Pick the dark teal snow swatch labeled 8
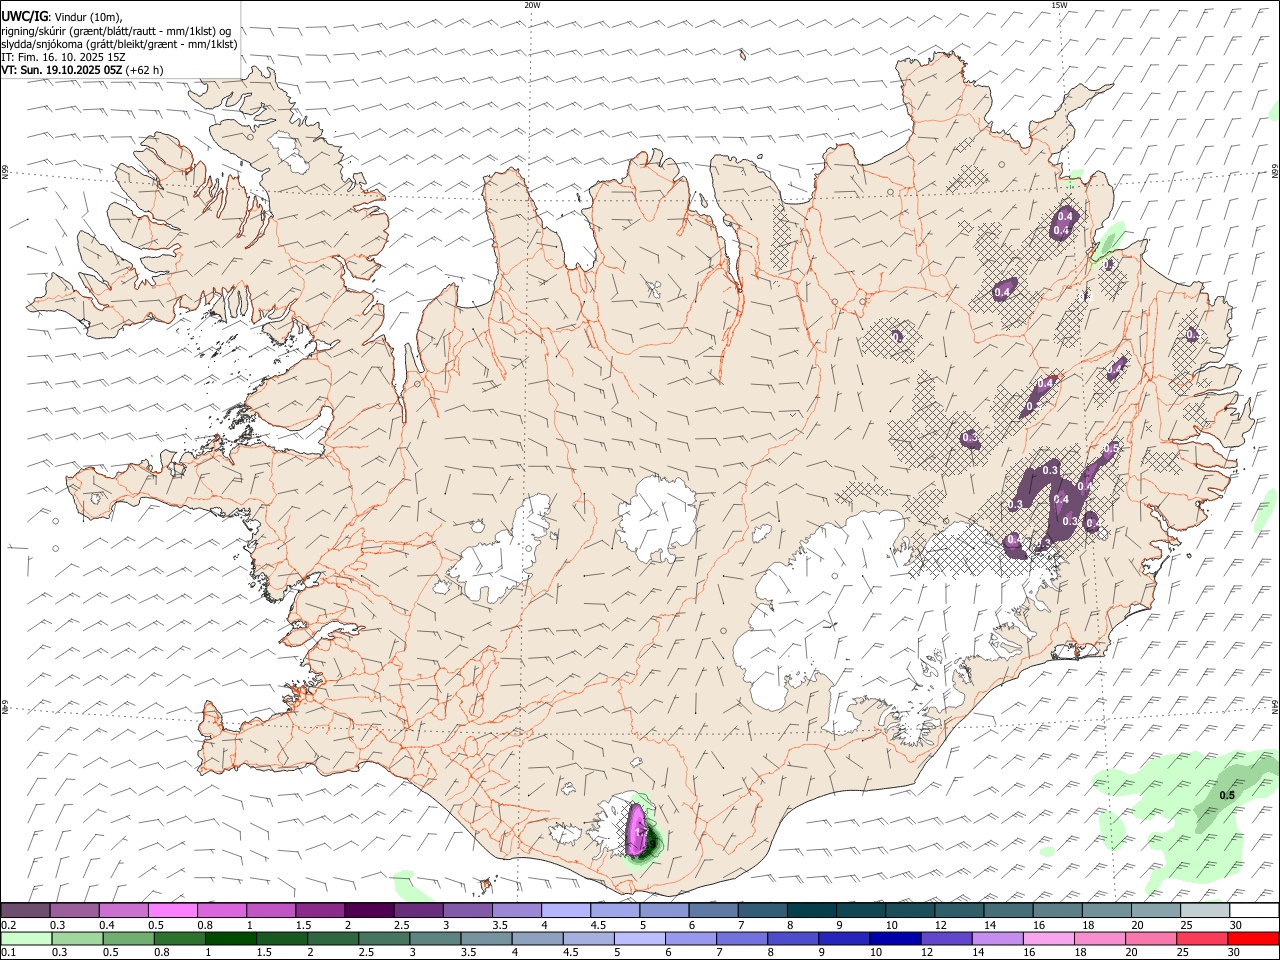The height and width of the screenshot is (960, 1280). 812,910
